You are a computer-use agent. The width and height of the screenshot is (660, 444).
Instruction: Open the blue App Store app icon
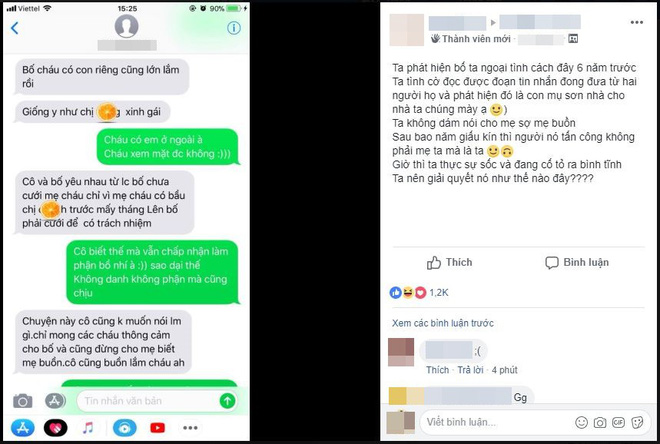click(x=22, y=428)
